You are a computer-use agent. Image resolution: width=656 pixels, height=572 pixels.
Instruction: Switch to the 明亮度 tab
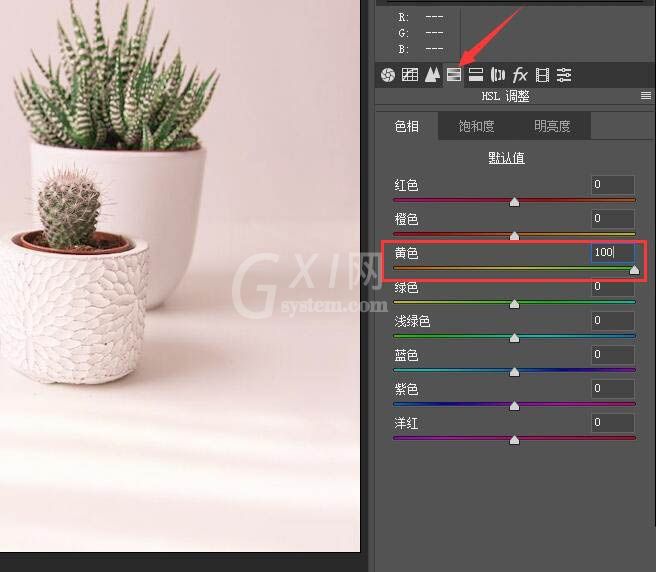click(552, 126)
